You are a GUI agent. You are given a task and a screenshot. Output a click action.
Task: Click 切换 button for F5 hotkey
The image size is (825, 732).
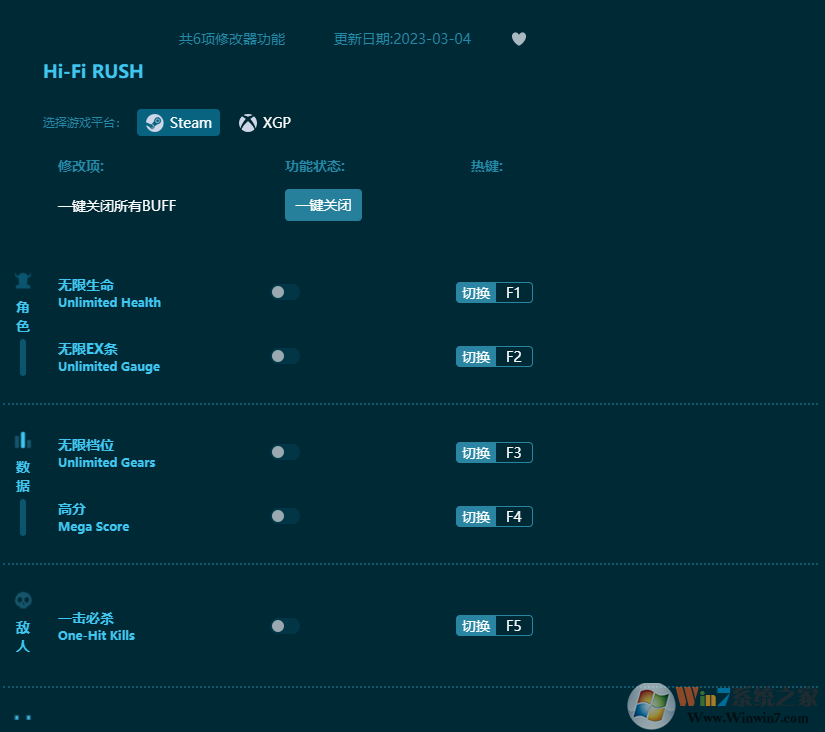pyautogui.click(x=476, y=626)
